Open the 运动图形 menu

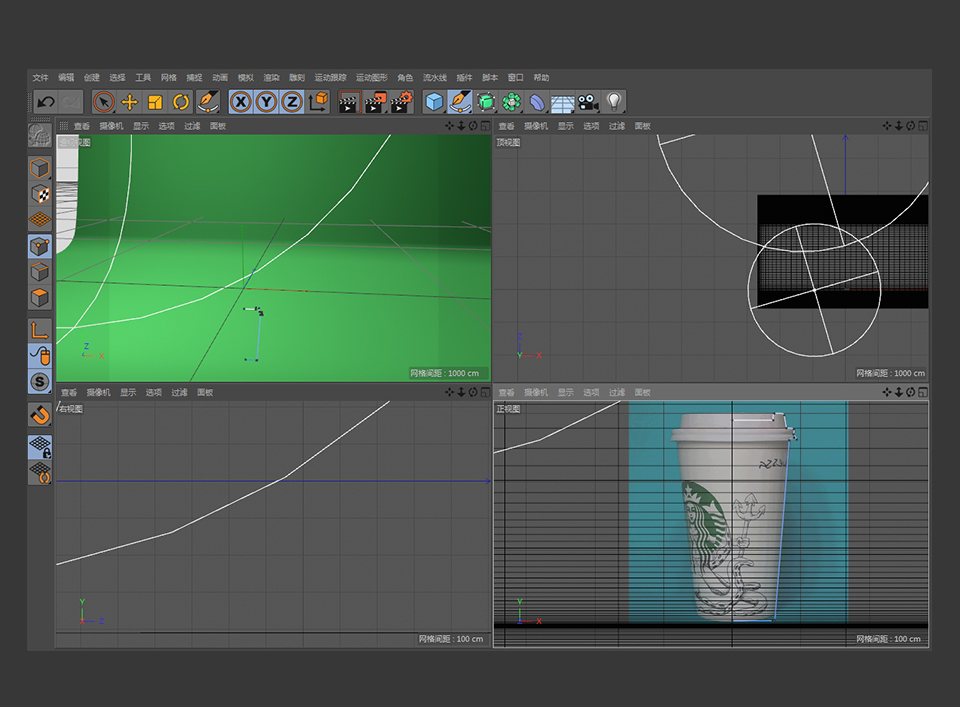tap(372, 78)
